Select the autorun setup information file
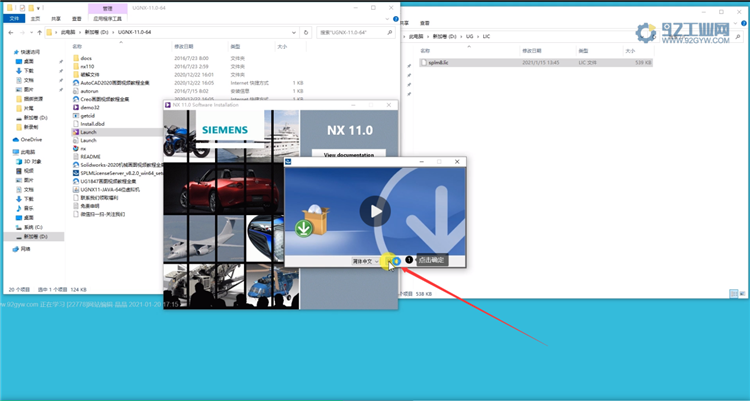The height and width of the screenshot is (401, 750). (x=89, y=91)
